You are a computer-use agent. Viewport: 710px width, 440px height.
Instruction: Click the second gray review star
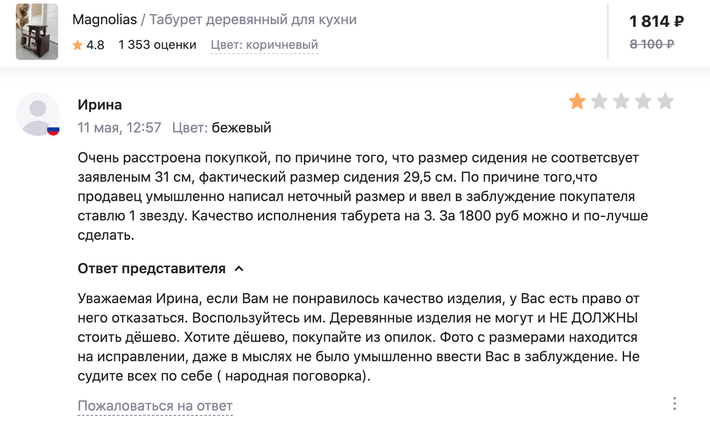tap(600, 101)
